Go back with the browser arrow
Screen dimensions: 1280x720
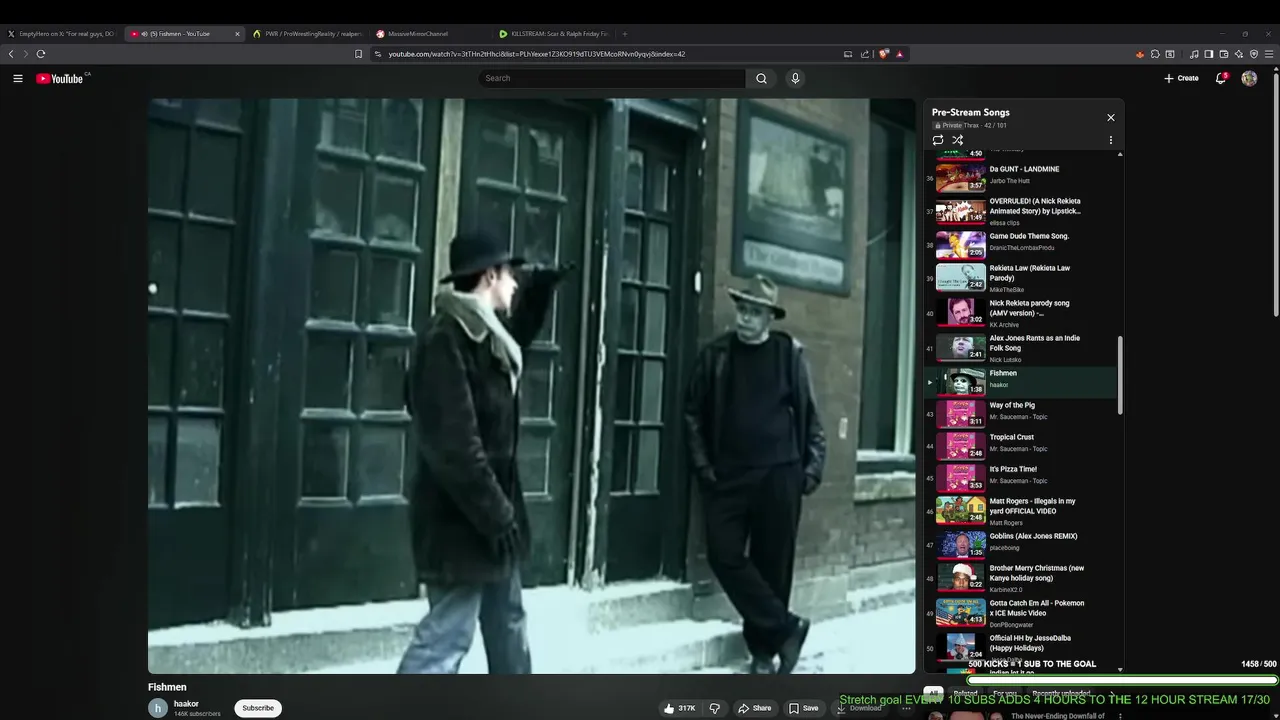pos(11,54)
